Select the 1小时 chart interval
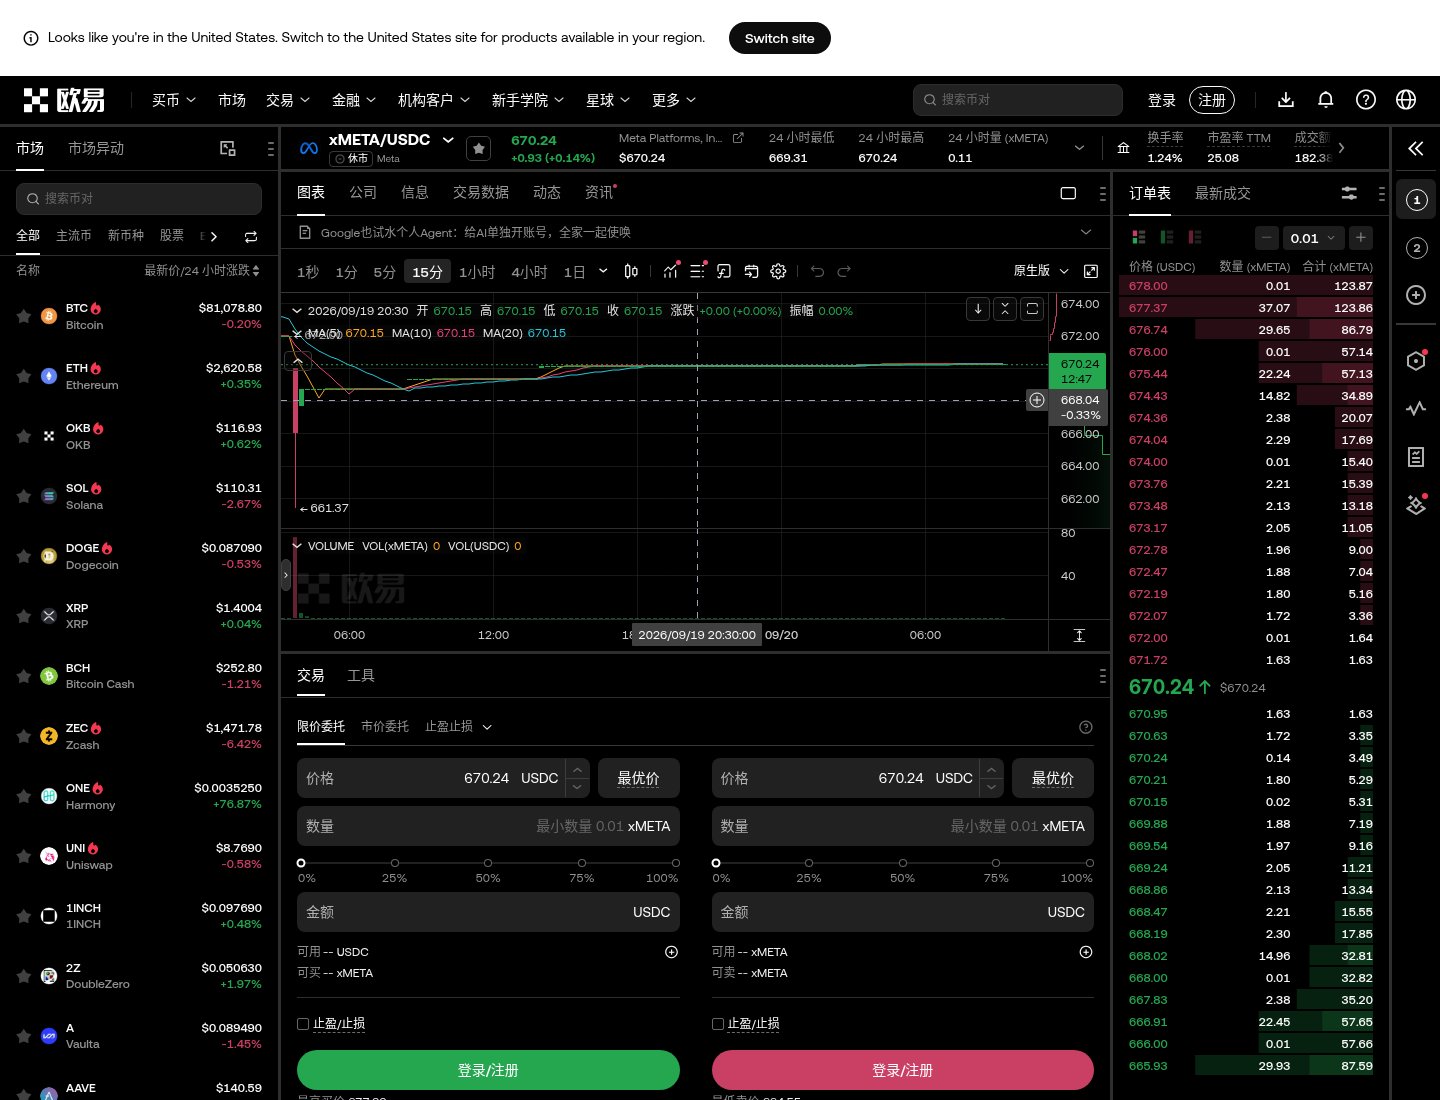 (477, 272)
